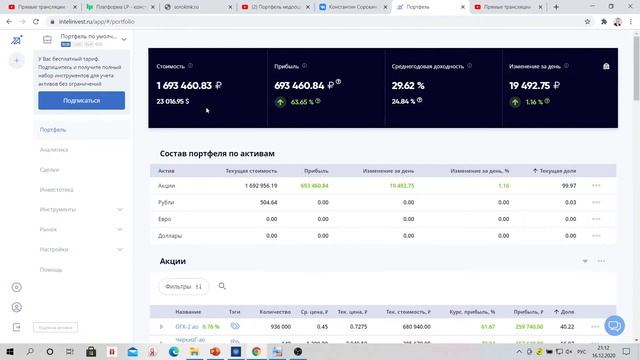Viewport: 640px width, 360px height.
Task: Click info icon next to Стоимость
Action: [190, 66]
